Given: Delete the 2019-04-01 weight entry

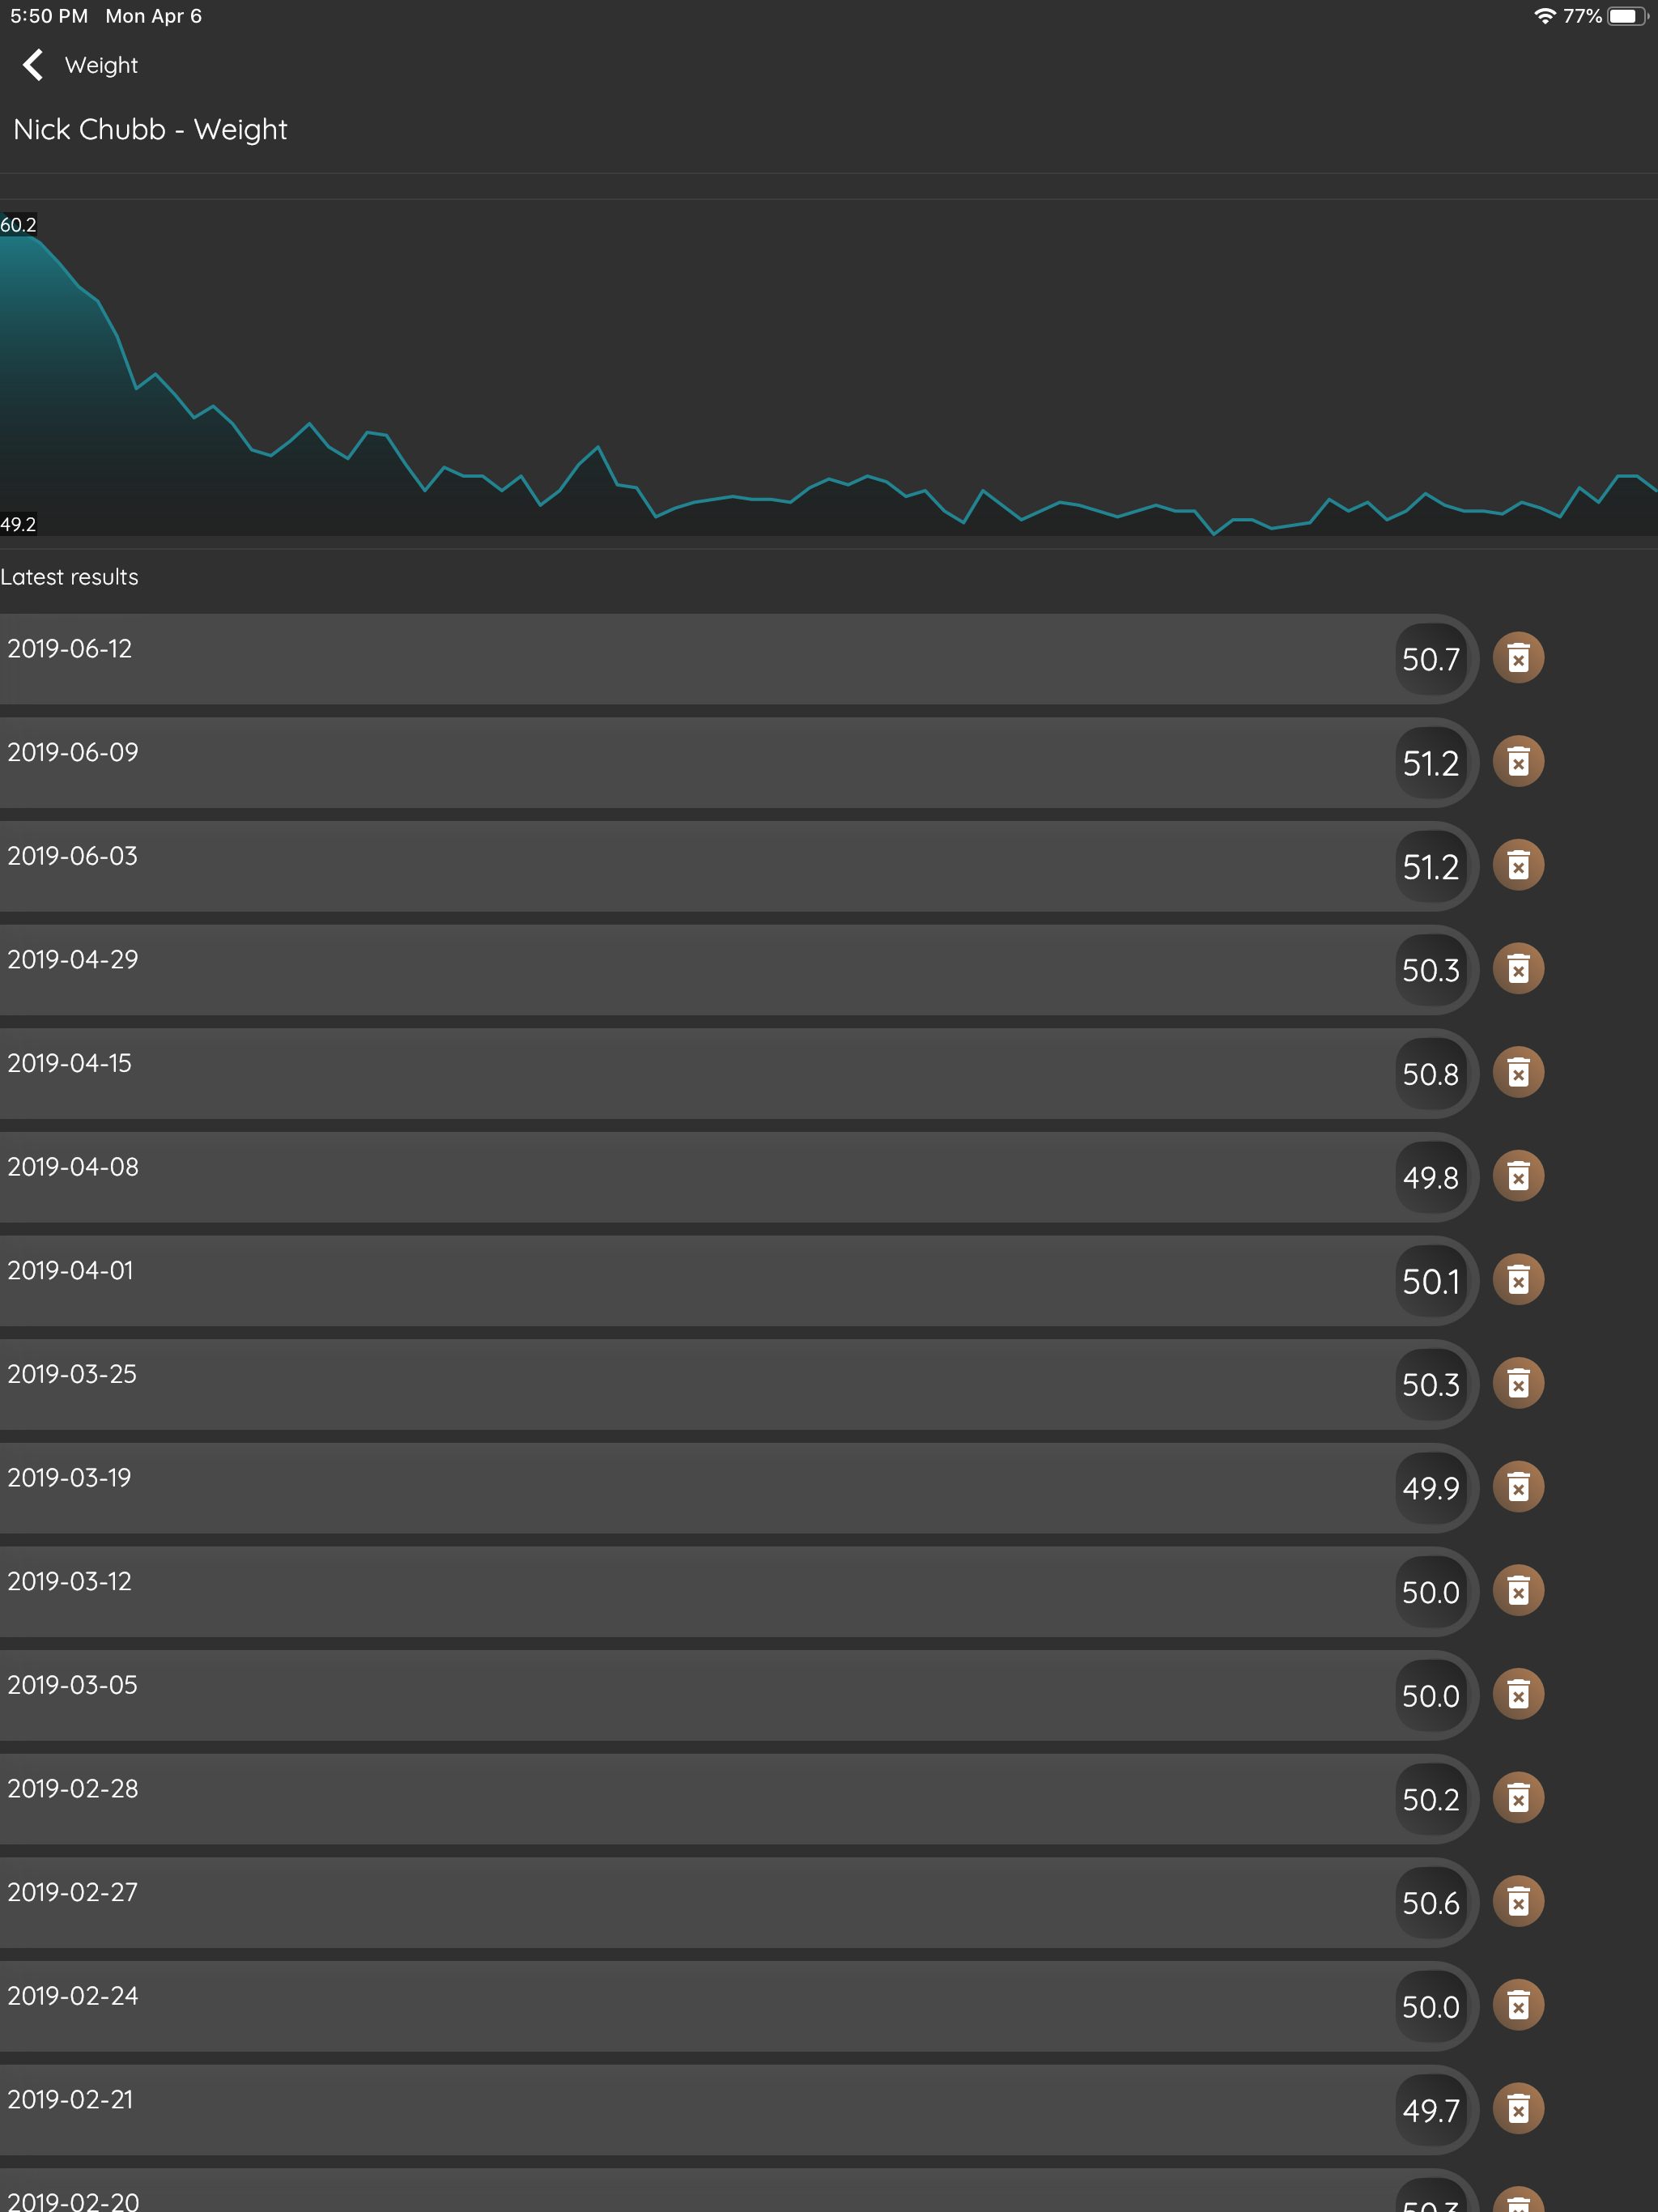Looking at the screenshot, I should click(x=1517, y=1280).
